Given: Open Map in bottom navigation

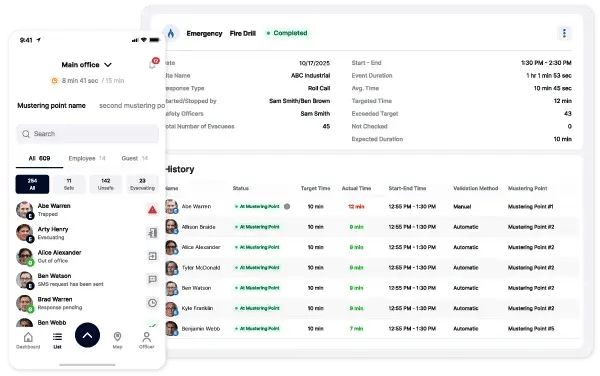Looking at the screenshot, I should pos(117,340).
